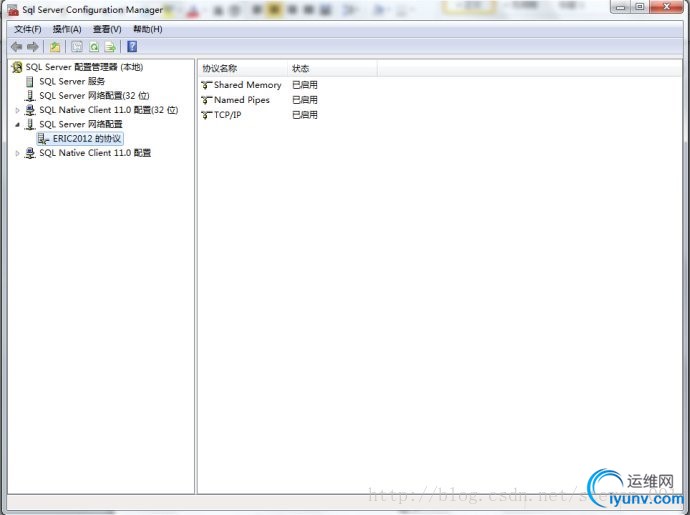
Task: Click the application icon in title bar
Action: 13,10
